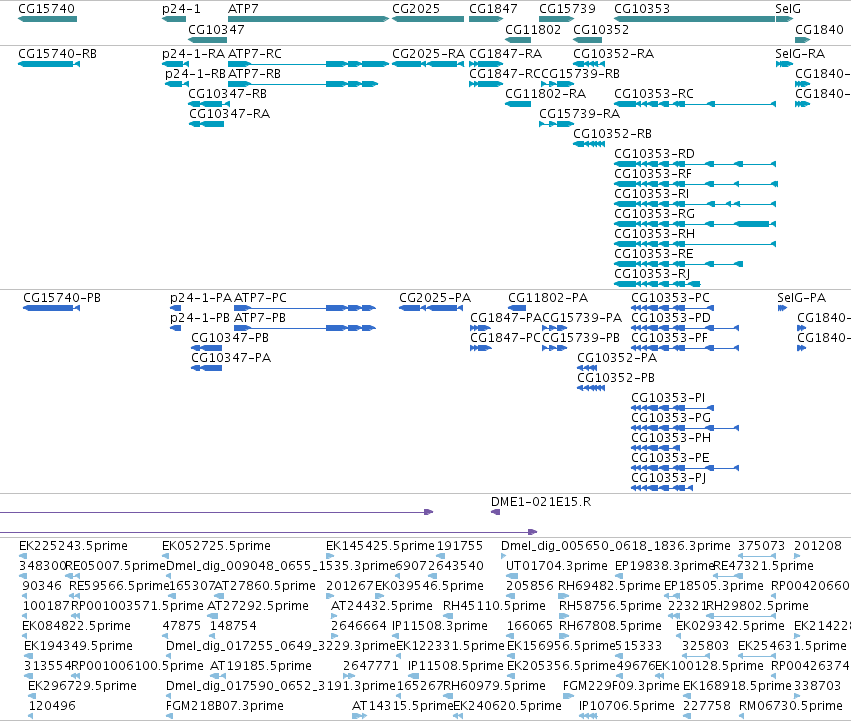Click the CG11802 gene label
Viewport: 851px width, 721px height.
pos(533,29)
